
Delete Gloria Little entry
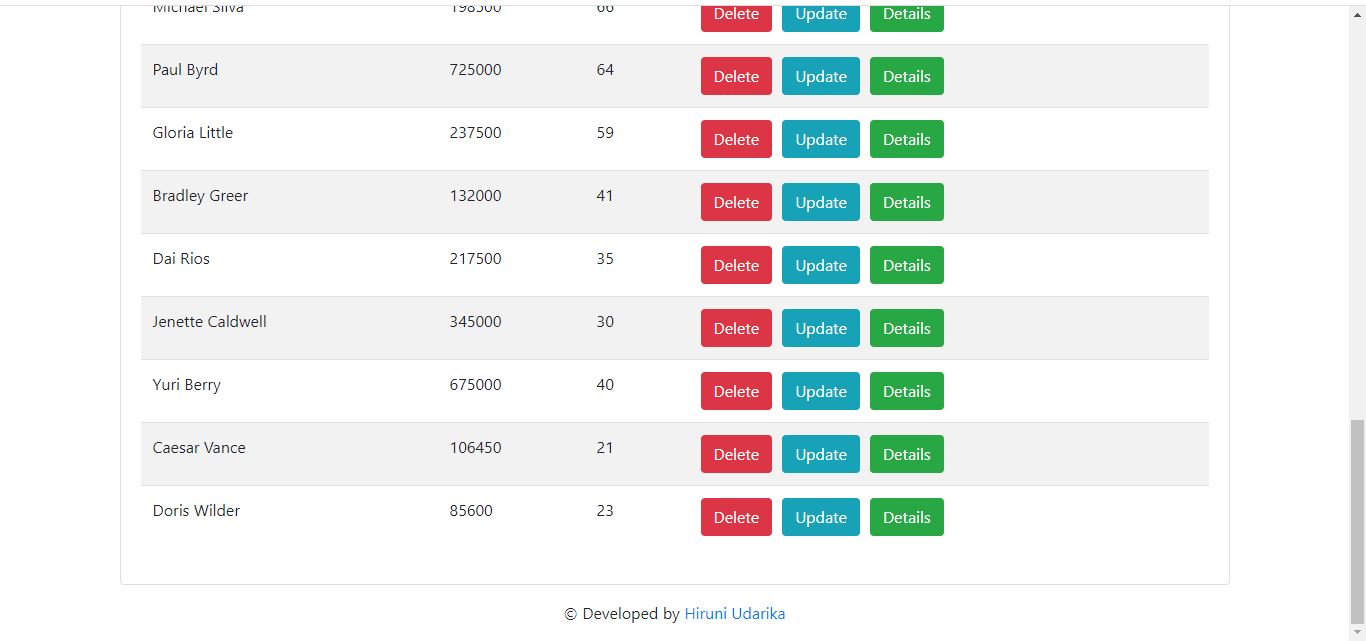(x=736, y=139)
